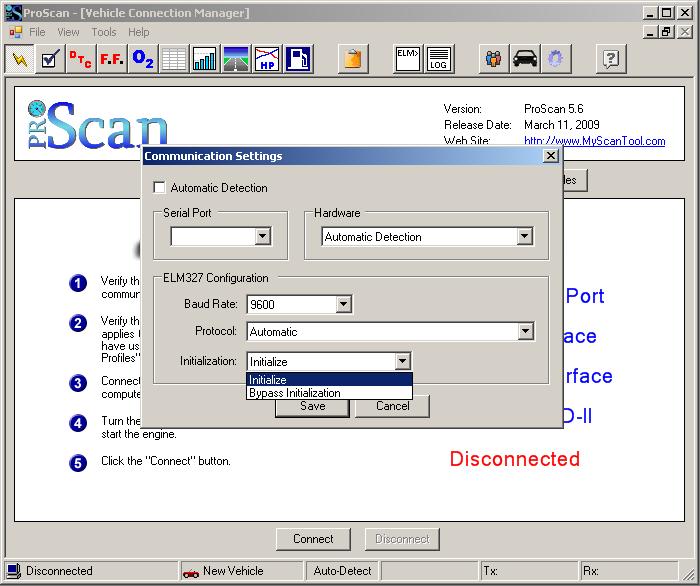This screenshot has width=700, height=586.
Task: Open the Hardware dropdown list
Action: 524,237
